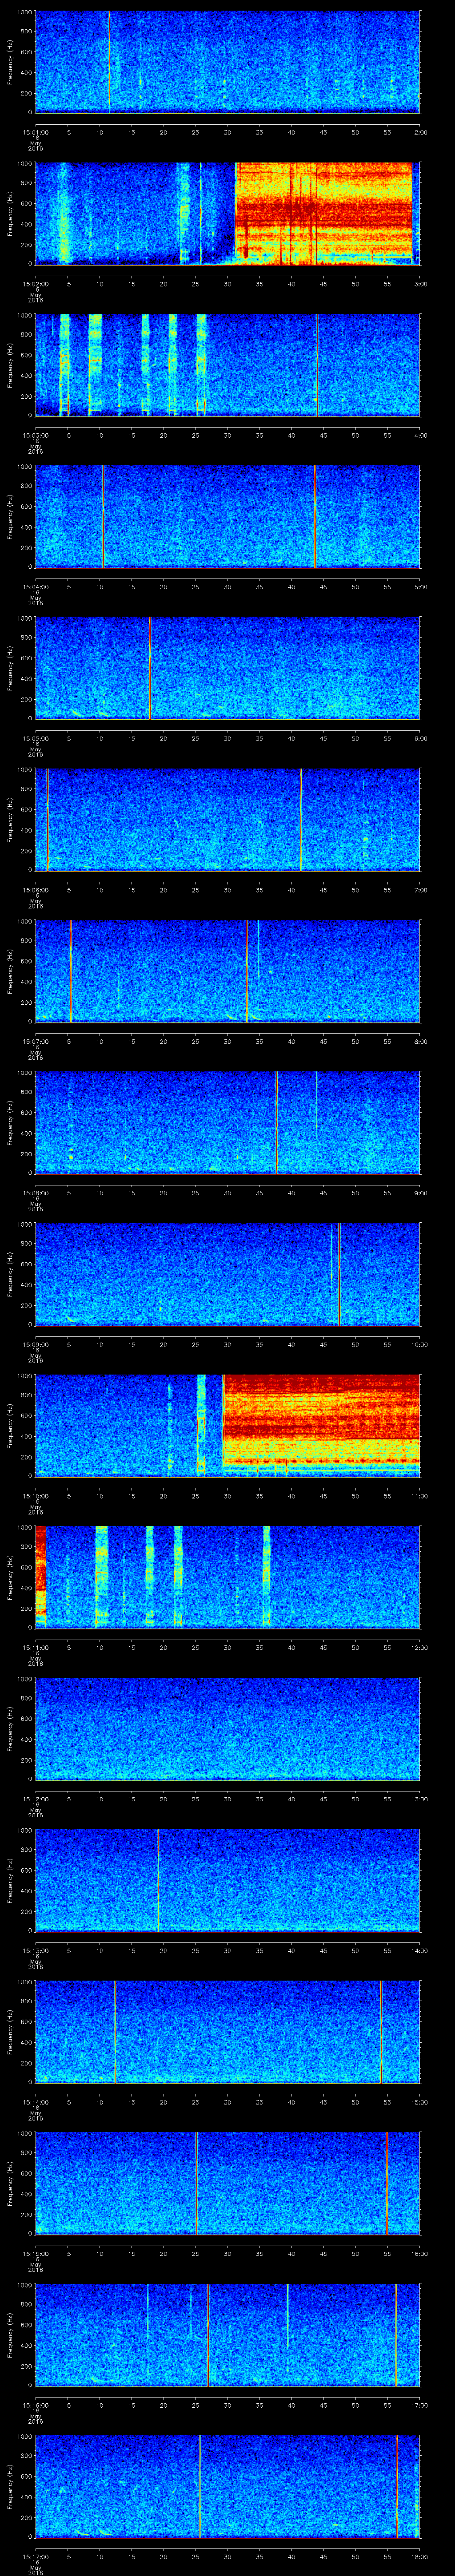
Task: Select the "15:08:00" time label
Action: point(35,1193)
